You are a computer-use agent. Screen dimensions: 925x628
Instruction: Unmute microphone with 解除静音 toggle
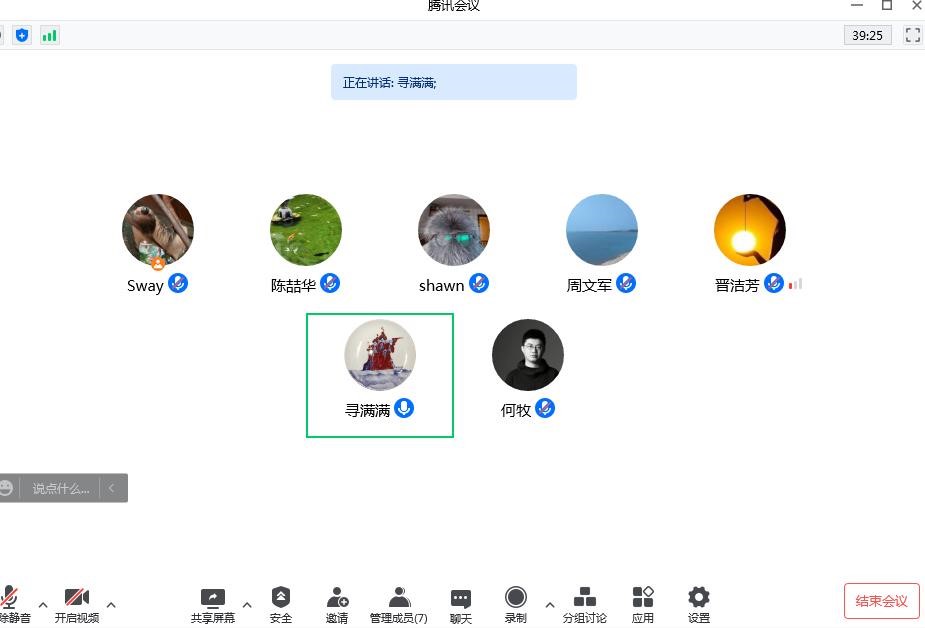(x=13, y=605)
